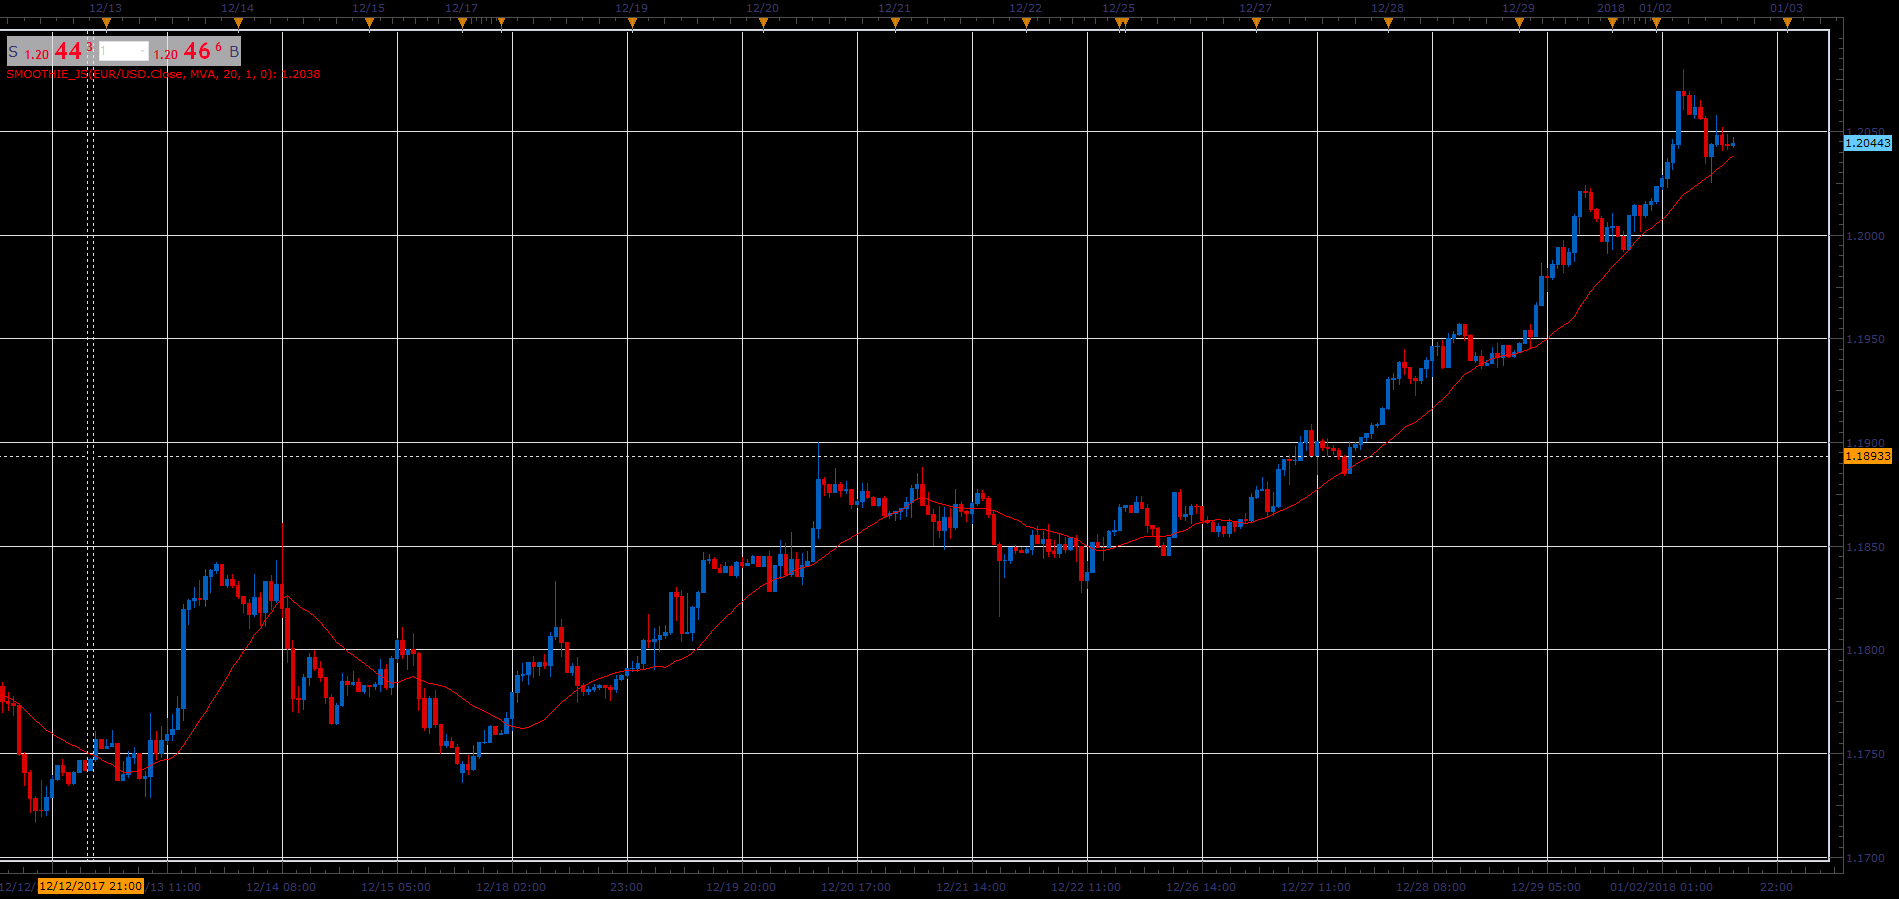
Task: Click the 1.1750 price axis label
Action: [1865, 754]
